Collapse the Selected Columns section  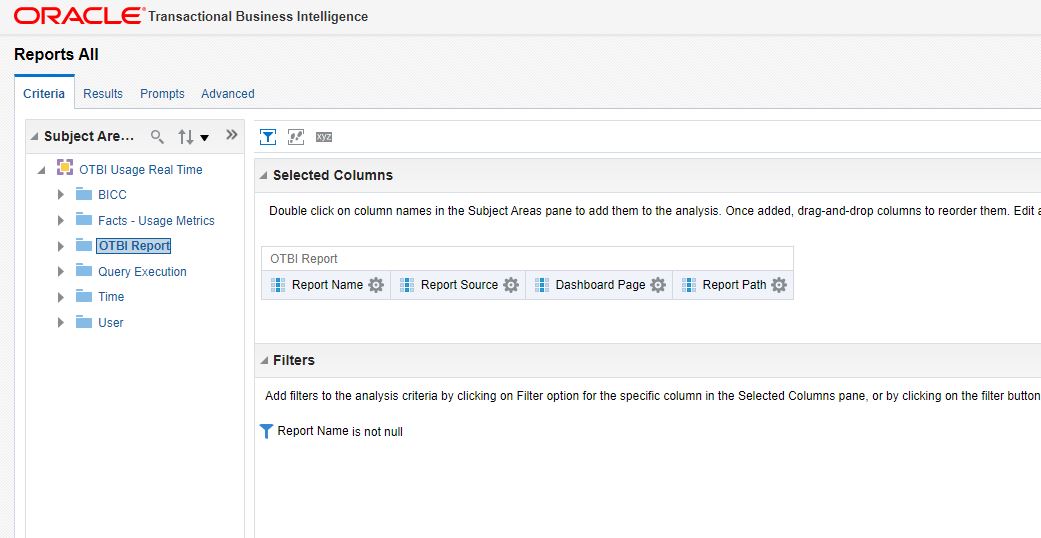[263, 175]
